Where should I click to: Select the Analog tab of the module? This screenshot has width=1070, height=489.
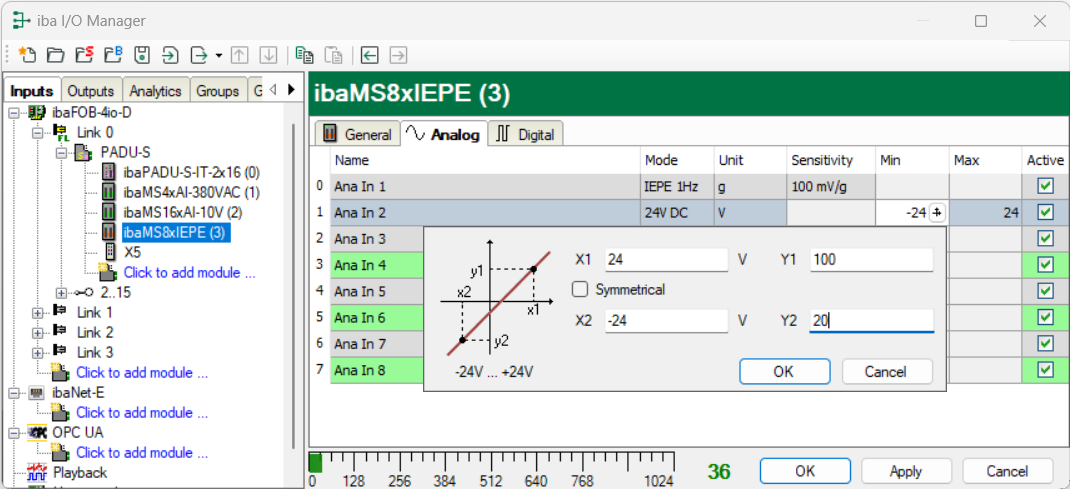[x=444, y=134]
